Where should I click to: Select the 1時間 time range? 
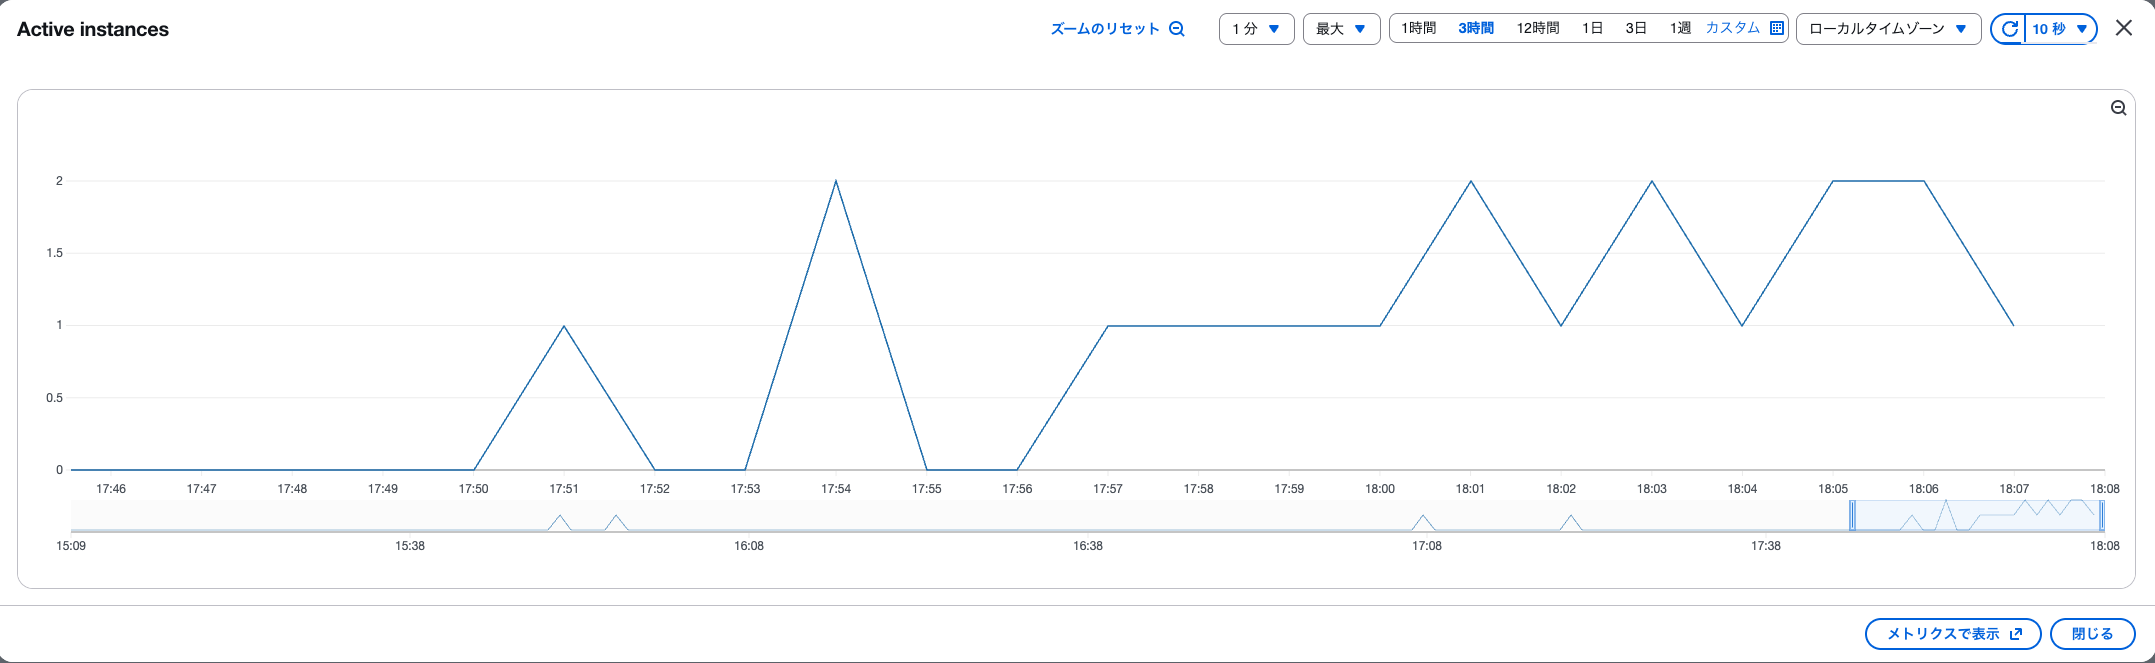click(x=1418, y=28)
